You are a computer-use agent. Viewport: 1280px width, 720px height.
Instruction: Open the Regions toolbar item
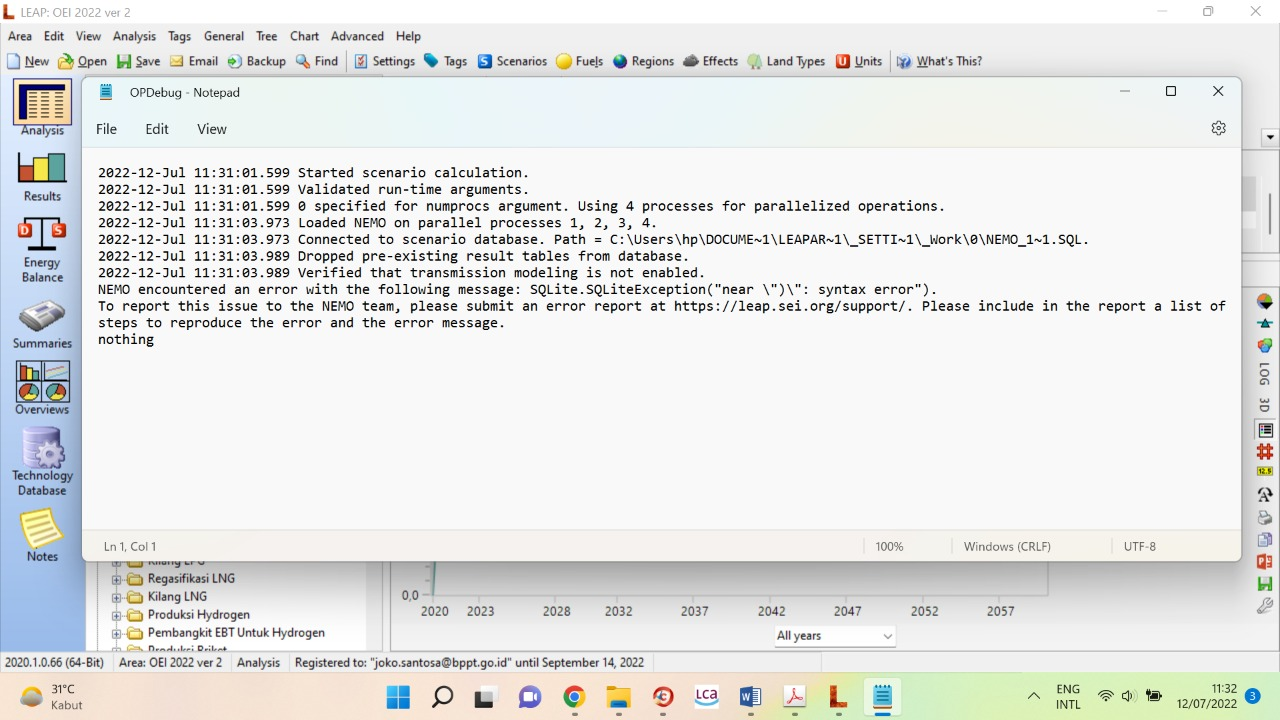tap(643, 61)
